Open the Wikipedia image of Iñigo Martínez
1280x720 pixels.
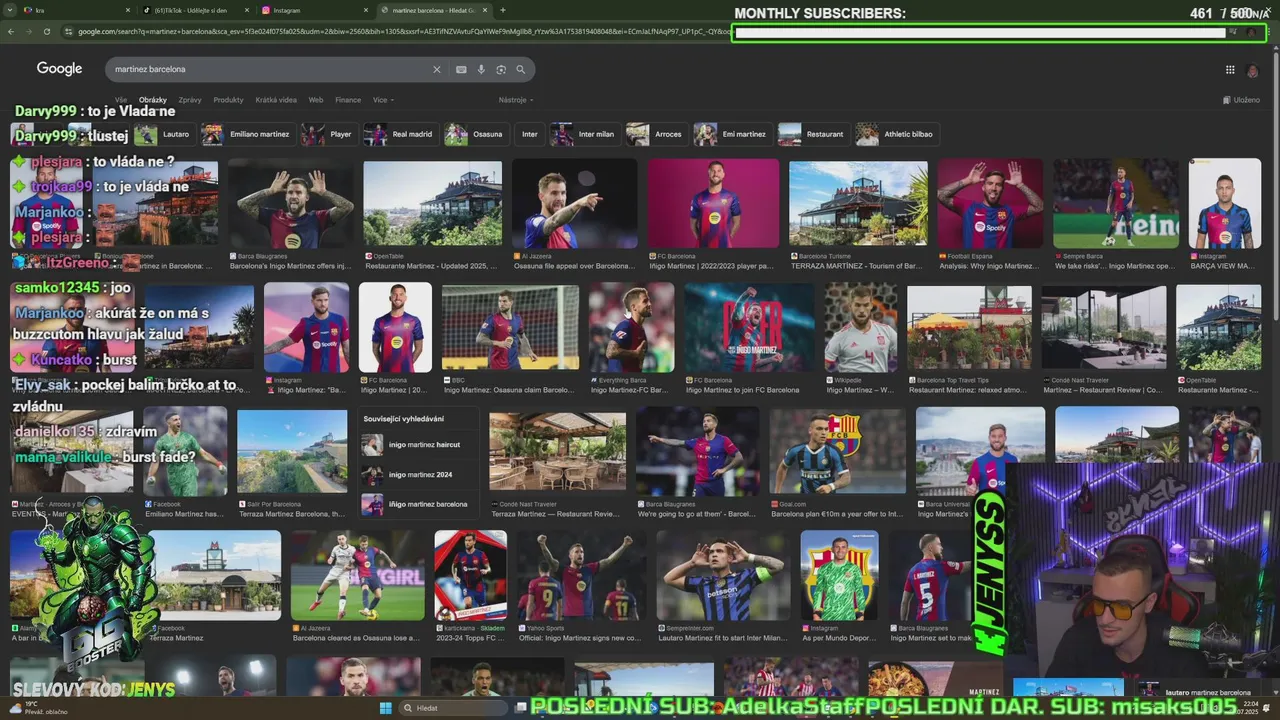tap(861, 328)
